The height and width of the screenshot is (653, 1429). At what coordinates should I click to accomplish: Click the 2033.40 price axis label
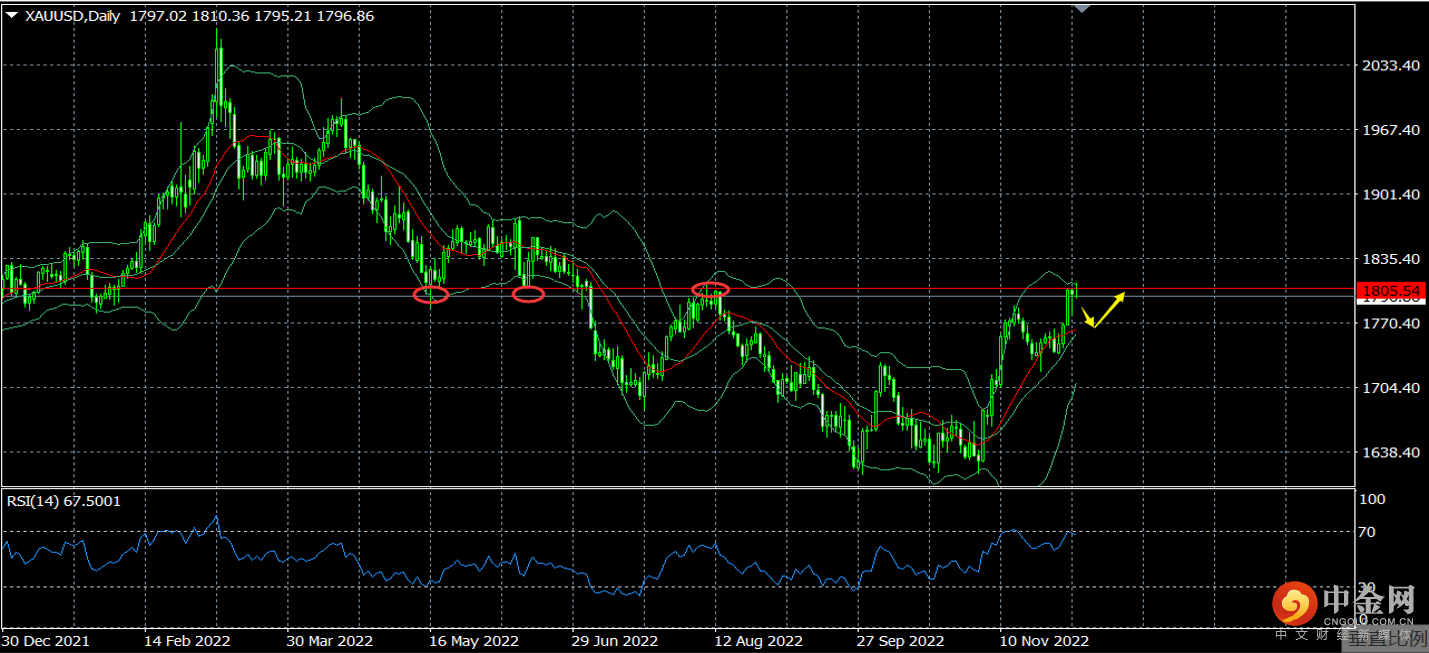point(1390,65)
